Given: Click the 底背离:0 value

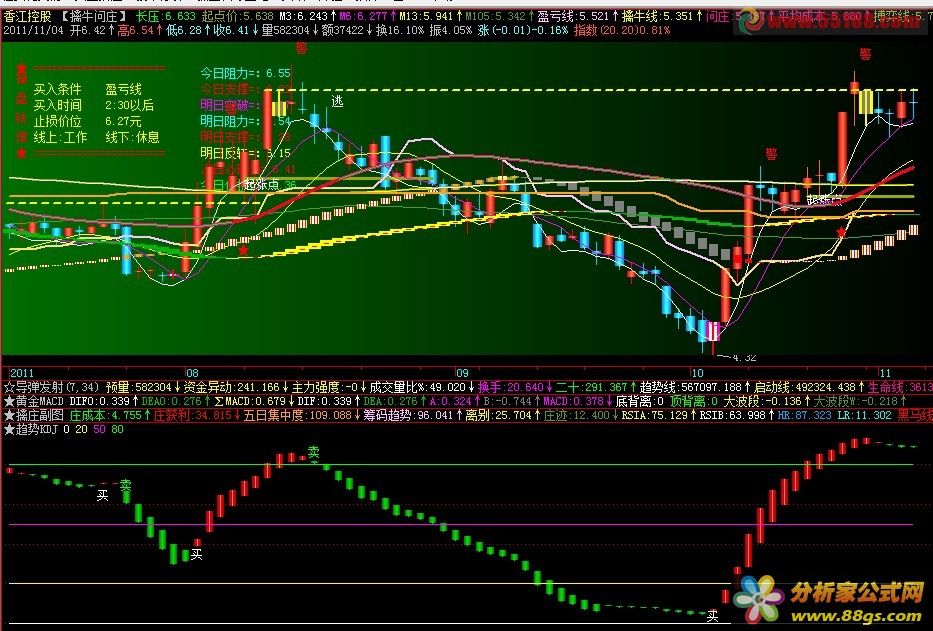Looking at the screenshot, I should coord(639,401).
